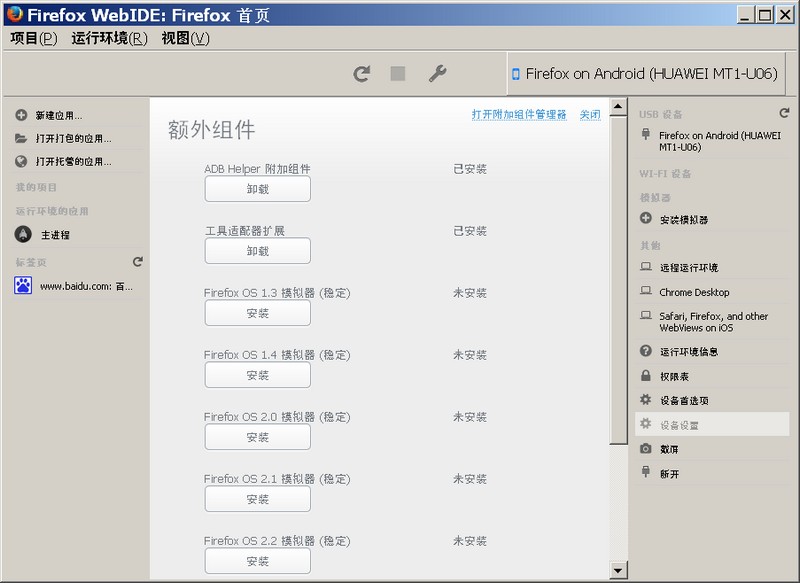Image resolution: width=800 pixels, height=583 pixels.
Task: Click the 打开打包的应用... label
Action: click(73, 139)
